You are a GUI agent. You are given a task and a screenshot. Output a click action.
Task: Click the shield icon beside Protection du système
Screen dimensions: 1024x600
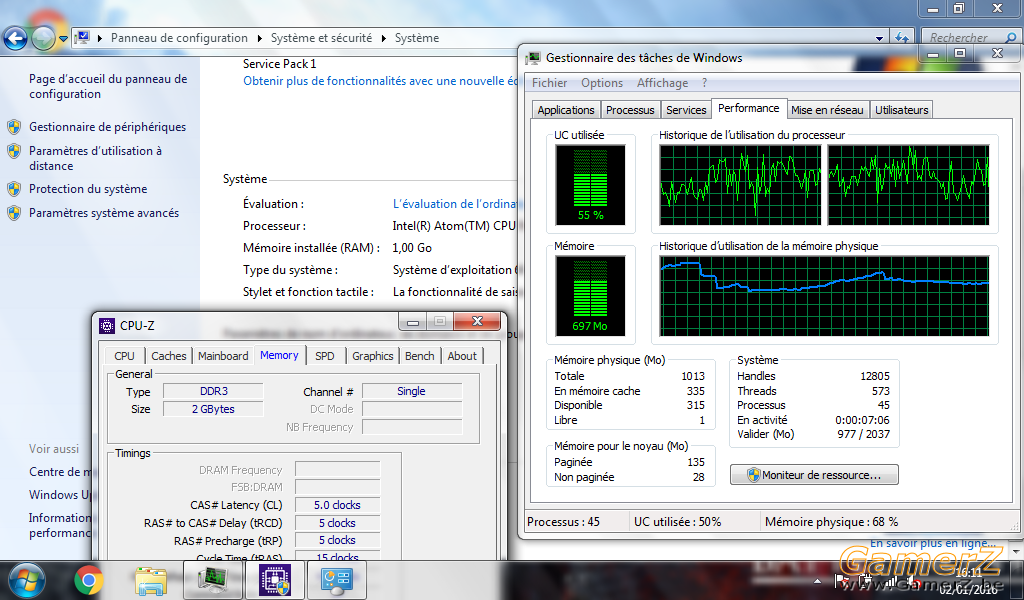tap(14, 189)
